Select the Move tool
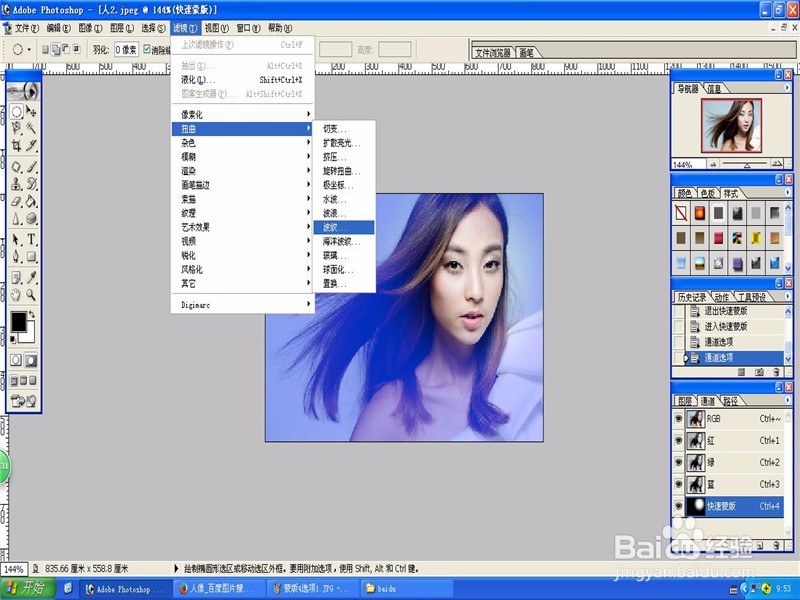Viewport: 800px width, 600px height. 31,111
